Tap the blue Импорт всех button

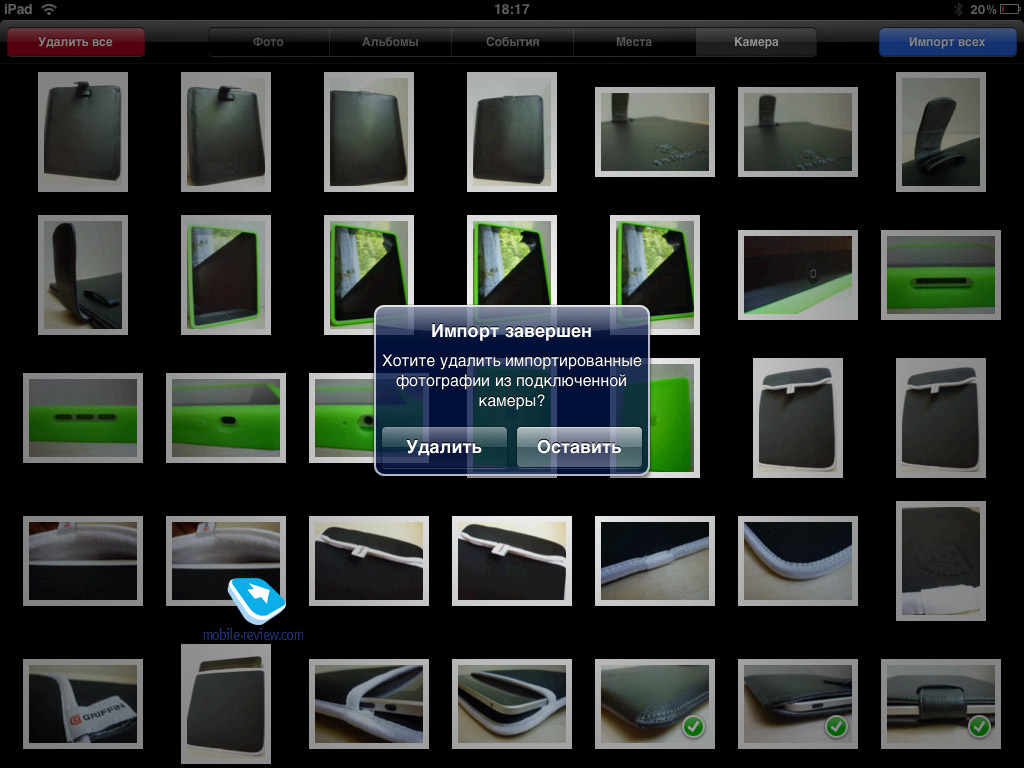(x=947, y=42)
